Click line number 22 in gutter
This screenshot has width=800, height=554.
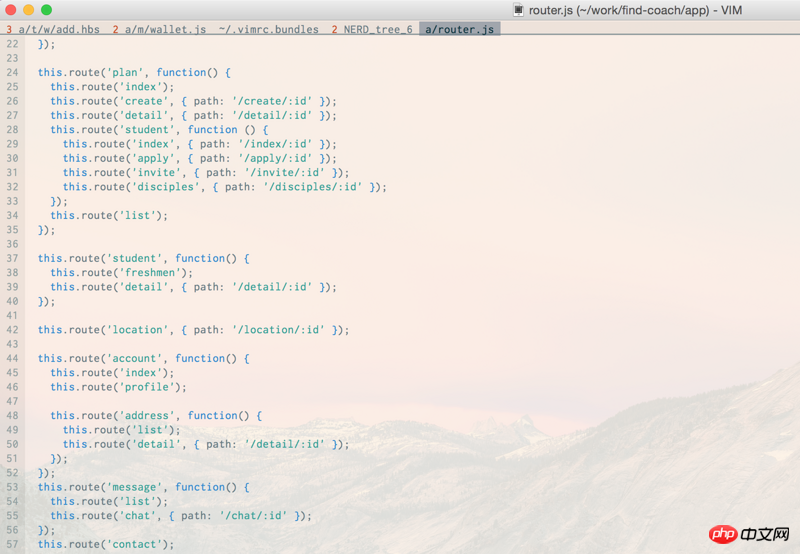(12, 44)
